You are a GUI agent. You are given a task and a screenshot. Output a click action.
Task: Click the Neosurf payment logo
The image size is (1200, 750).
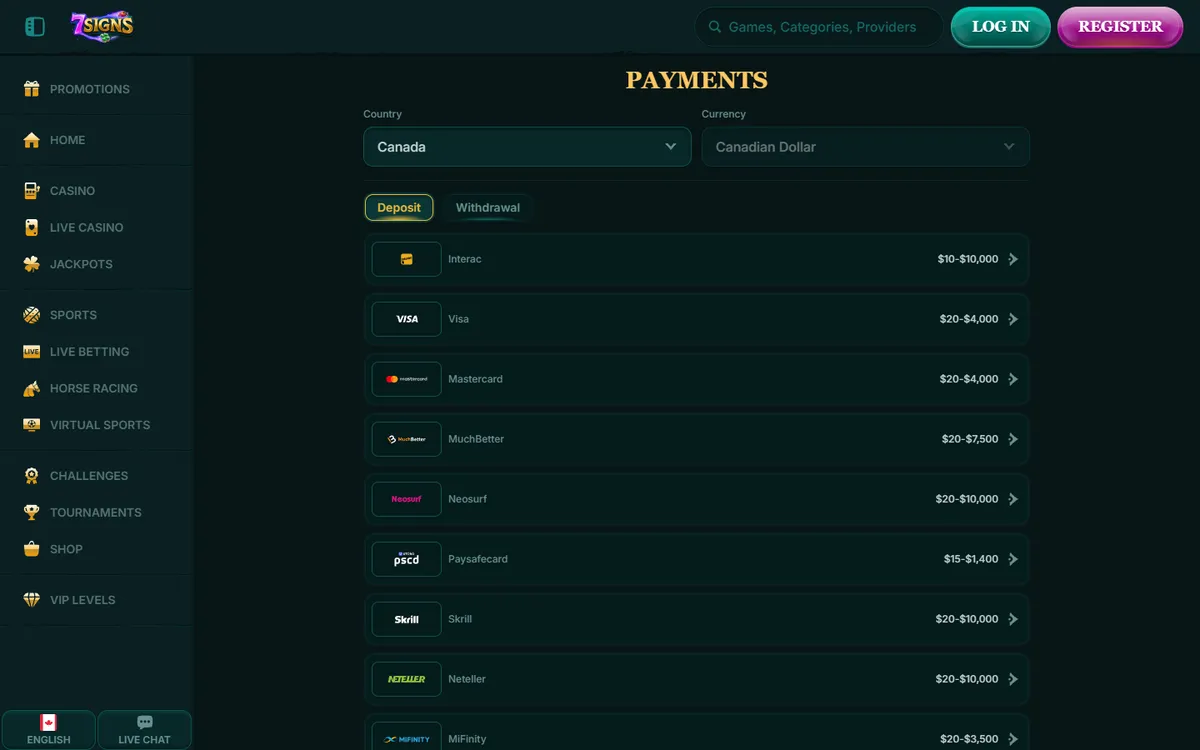pos(406,499)
